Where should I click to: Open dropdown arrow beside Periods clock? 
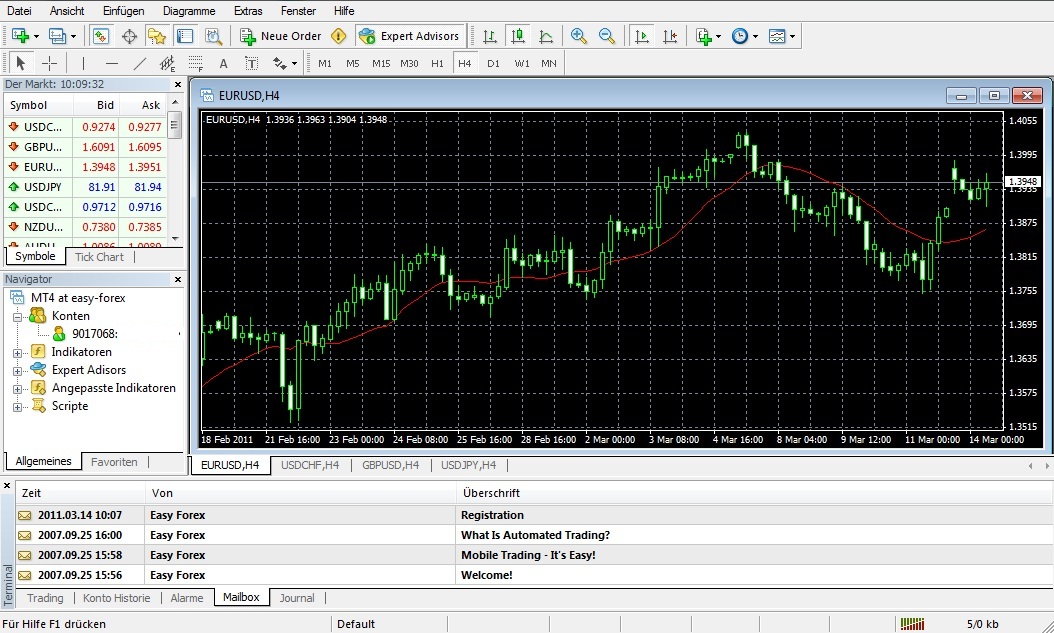[x=756, y=36]
